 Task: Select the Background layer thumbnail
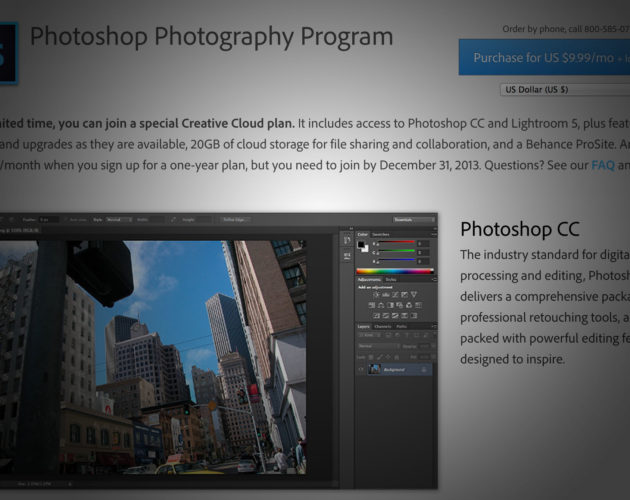coord(374,369)
